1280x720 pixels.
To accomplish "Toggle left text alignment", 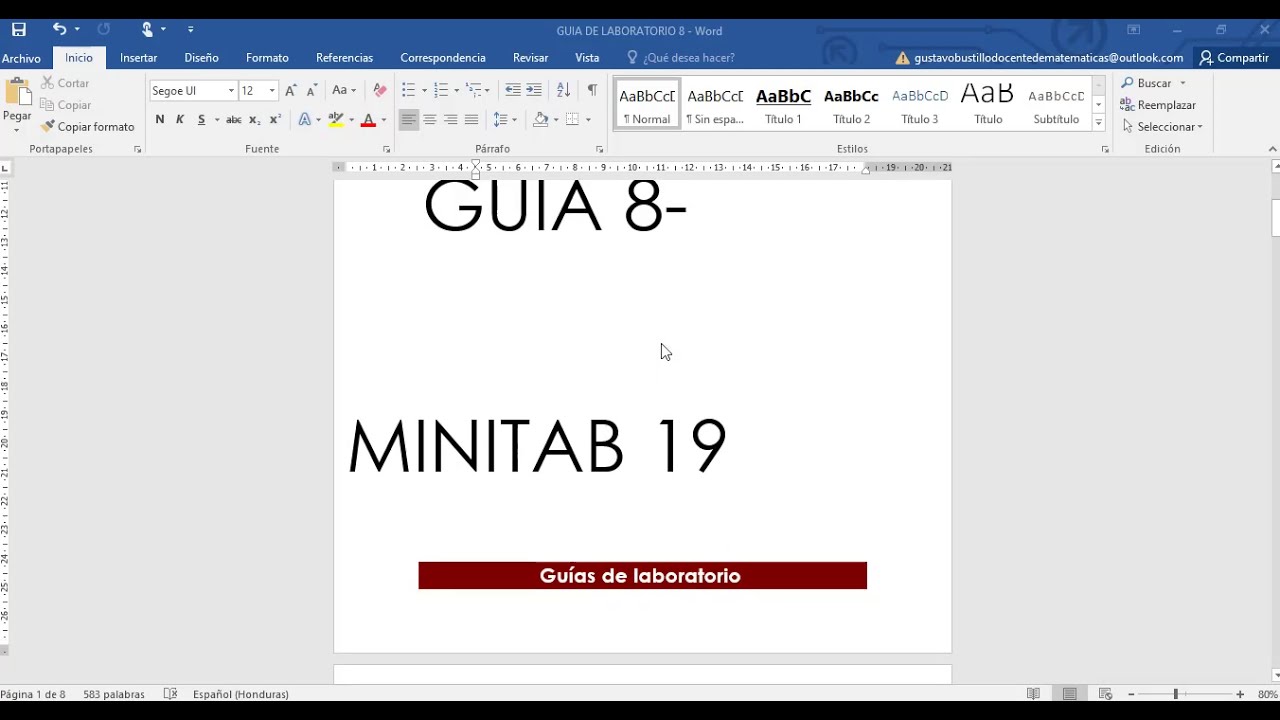I will coord(408,120).
